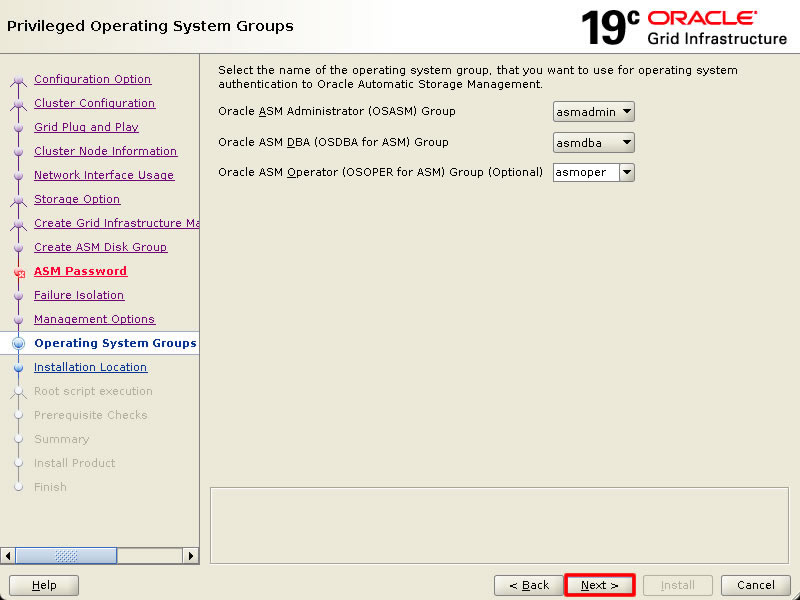Go to the Create ASM Disk Group step
Viewport: 800px width, 600px height.
click(x=101, y=247)
